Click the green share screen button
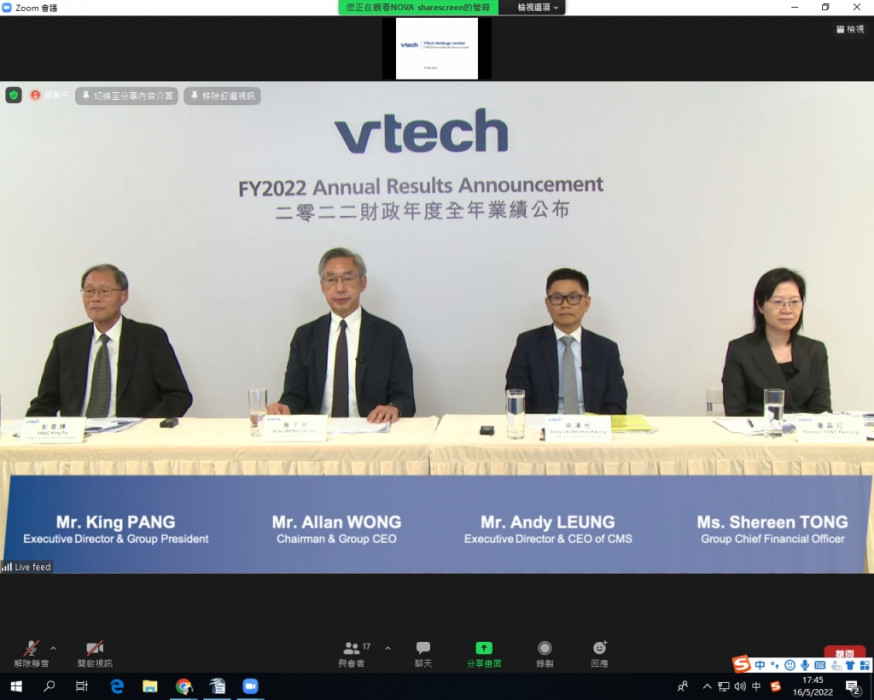 pyautogui.click(x=484, y=653)
